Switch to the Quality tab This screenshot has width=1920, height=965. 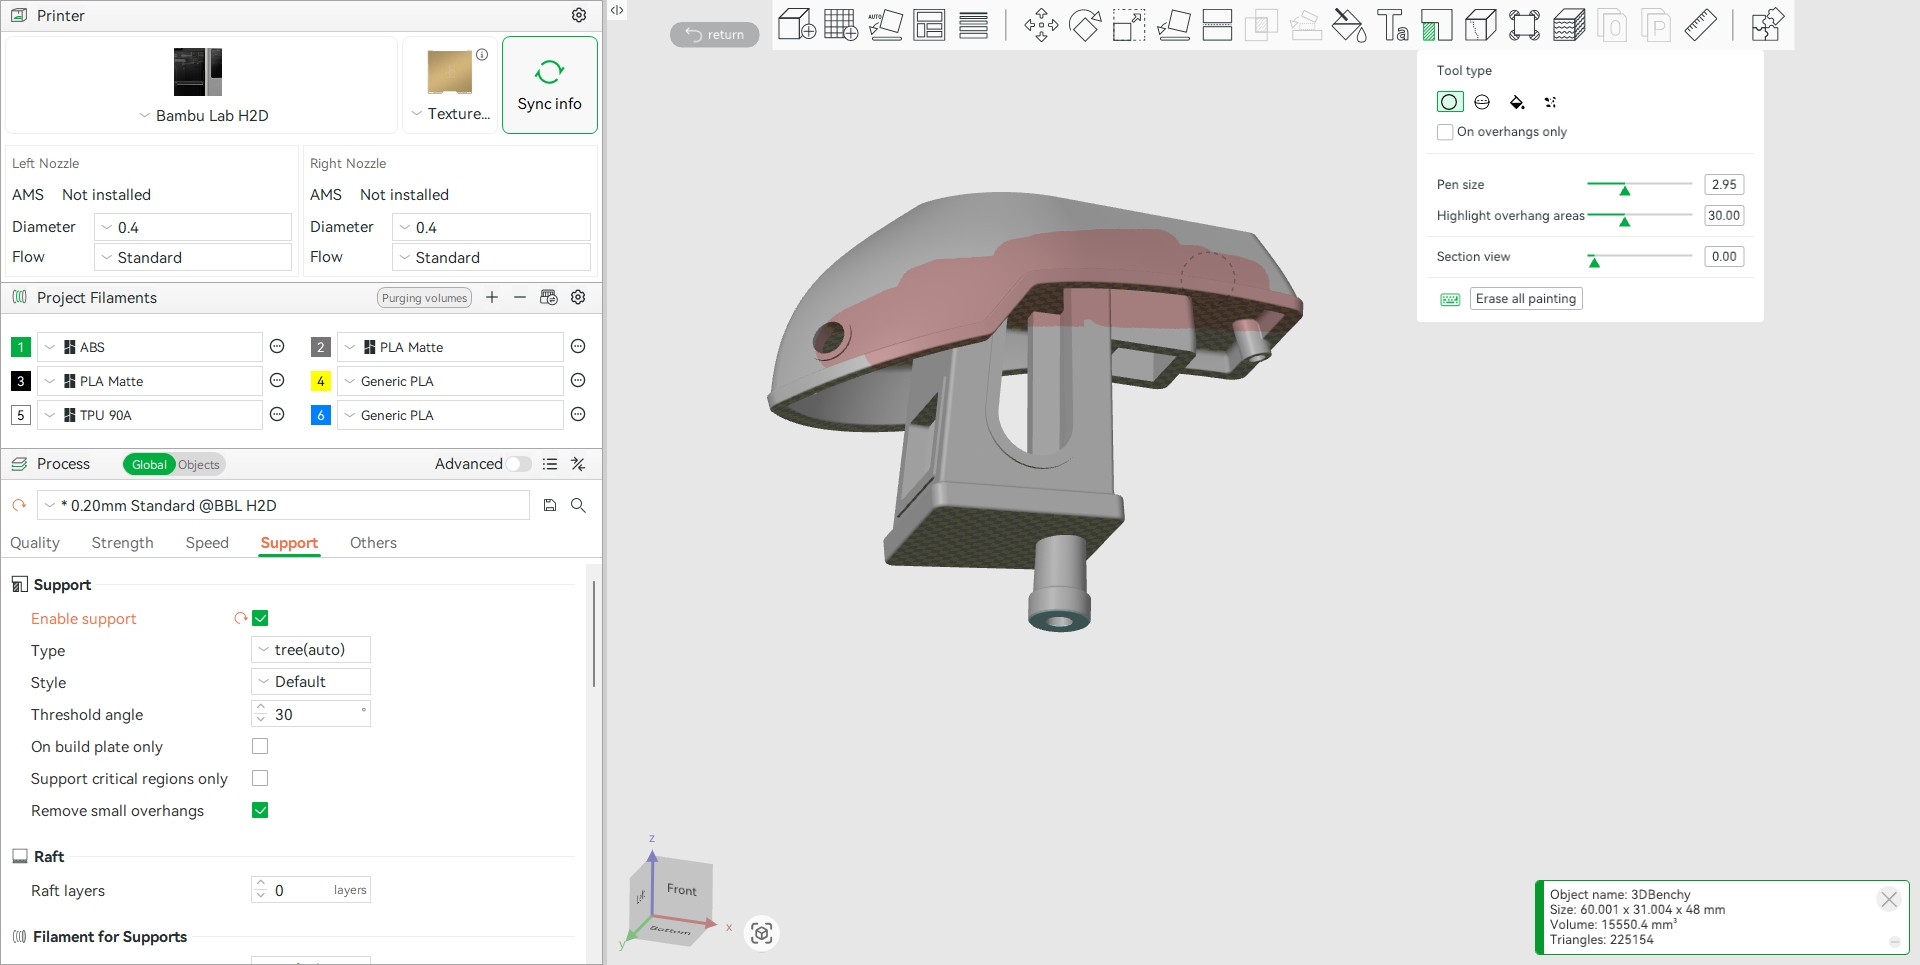35,543
